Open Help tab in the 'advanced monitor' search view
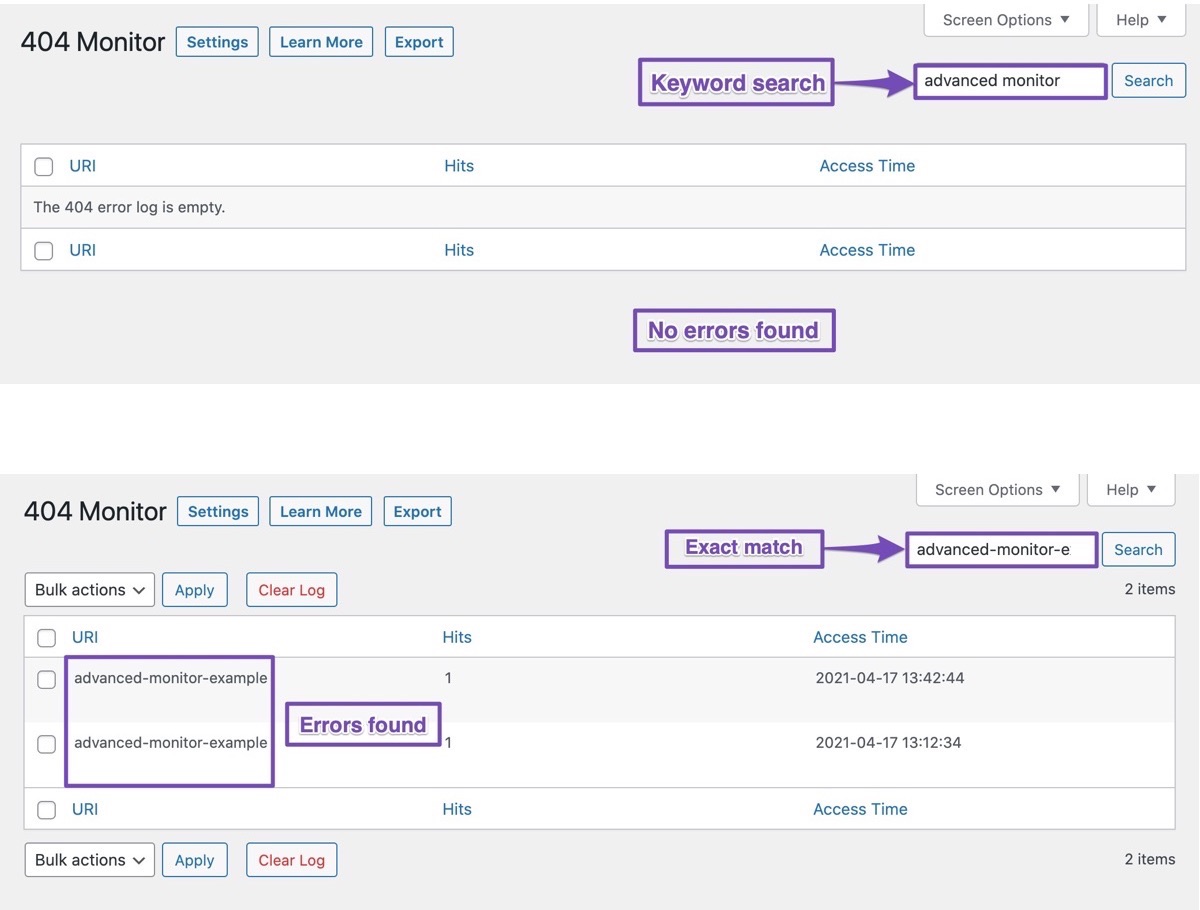1200x910 pixels. 1141,20
